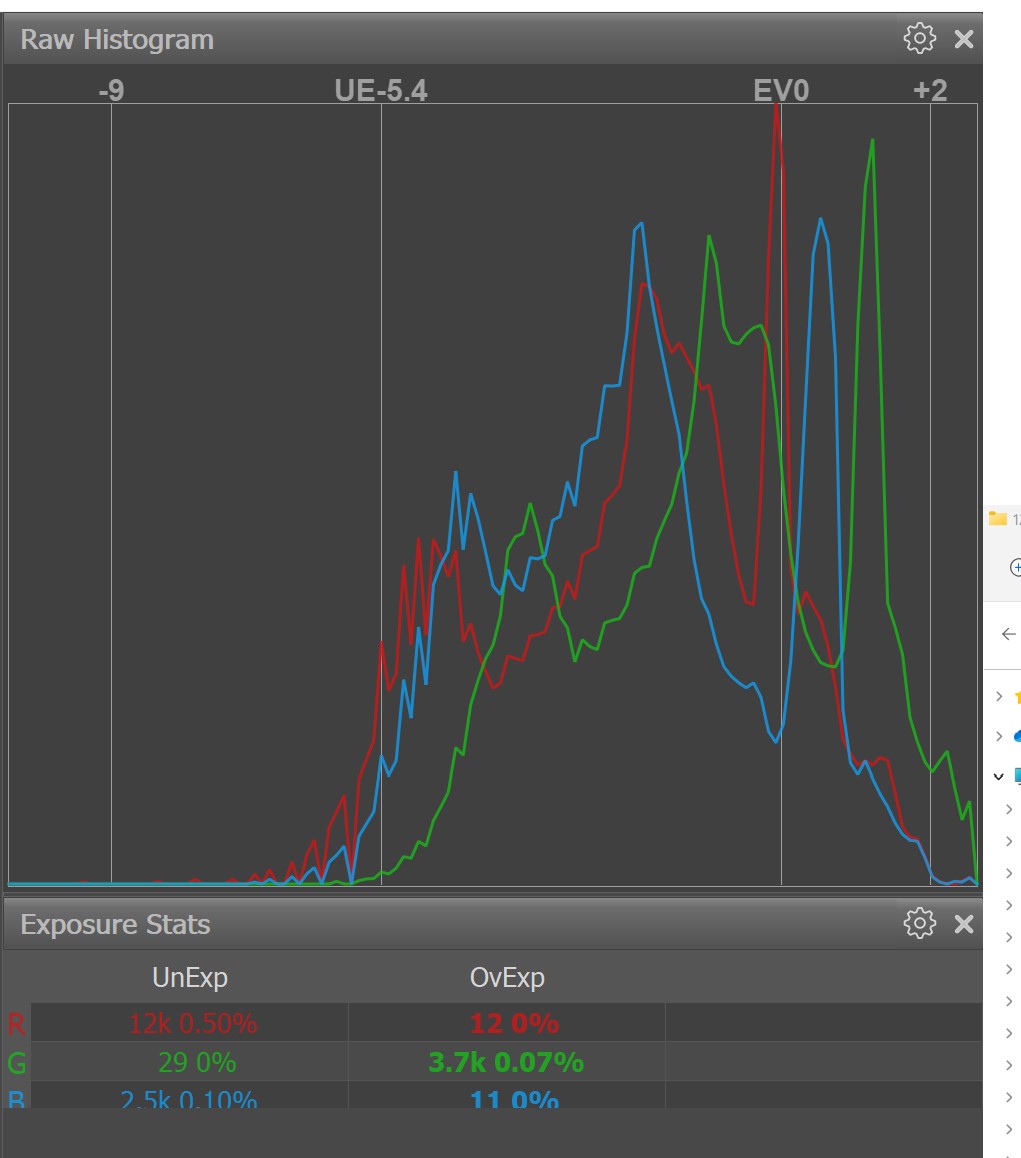Expand the OneDrive cloud item's chevron
The image size is (1021, 1158).
pos(999,736)
